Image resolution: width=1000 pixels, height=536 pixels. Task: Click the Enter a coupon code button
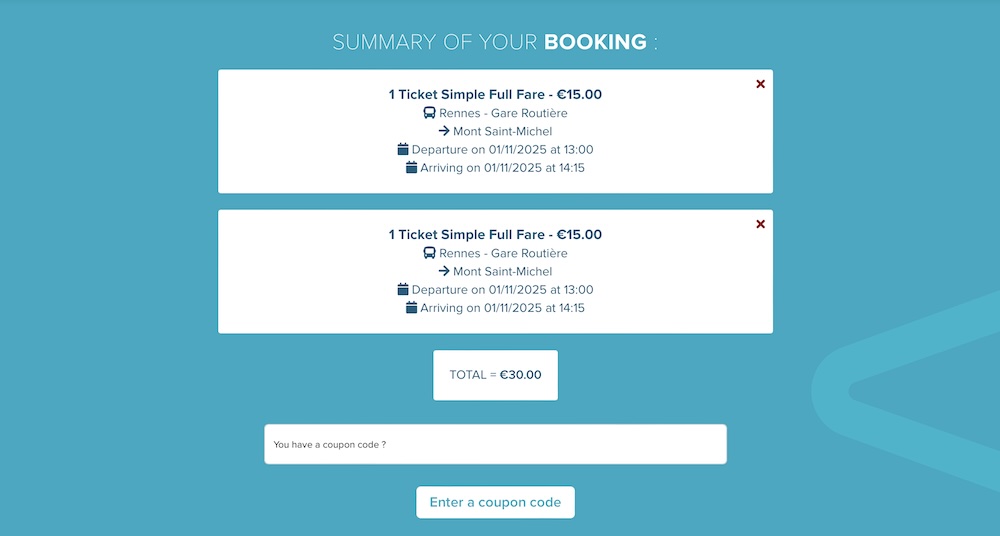pos(496,502)
